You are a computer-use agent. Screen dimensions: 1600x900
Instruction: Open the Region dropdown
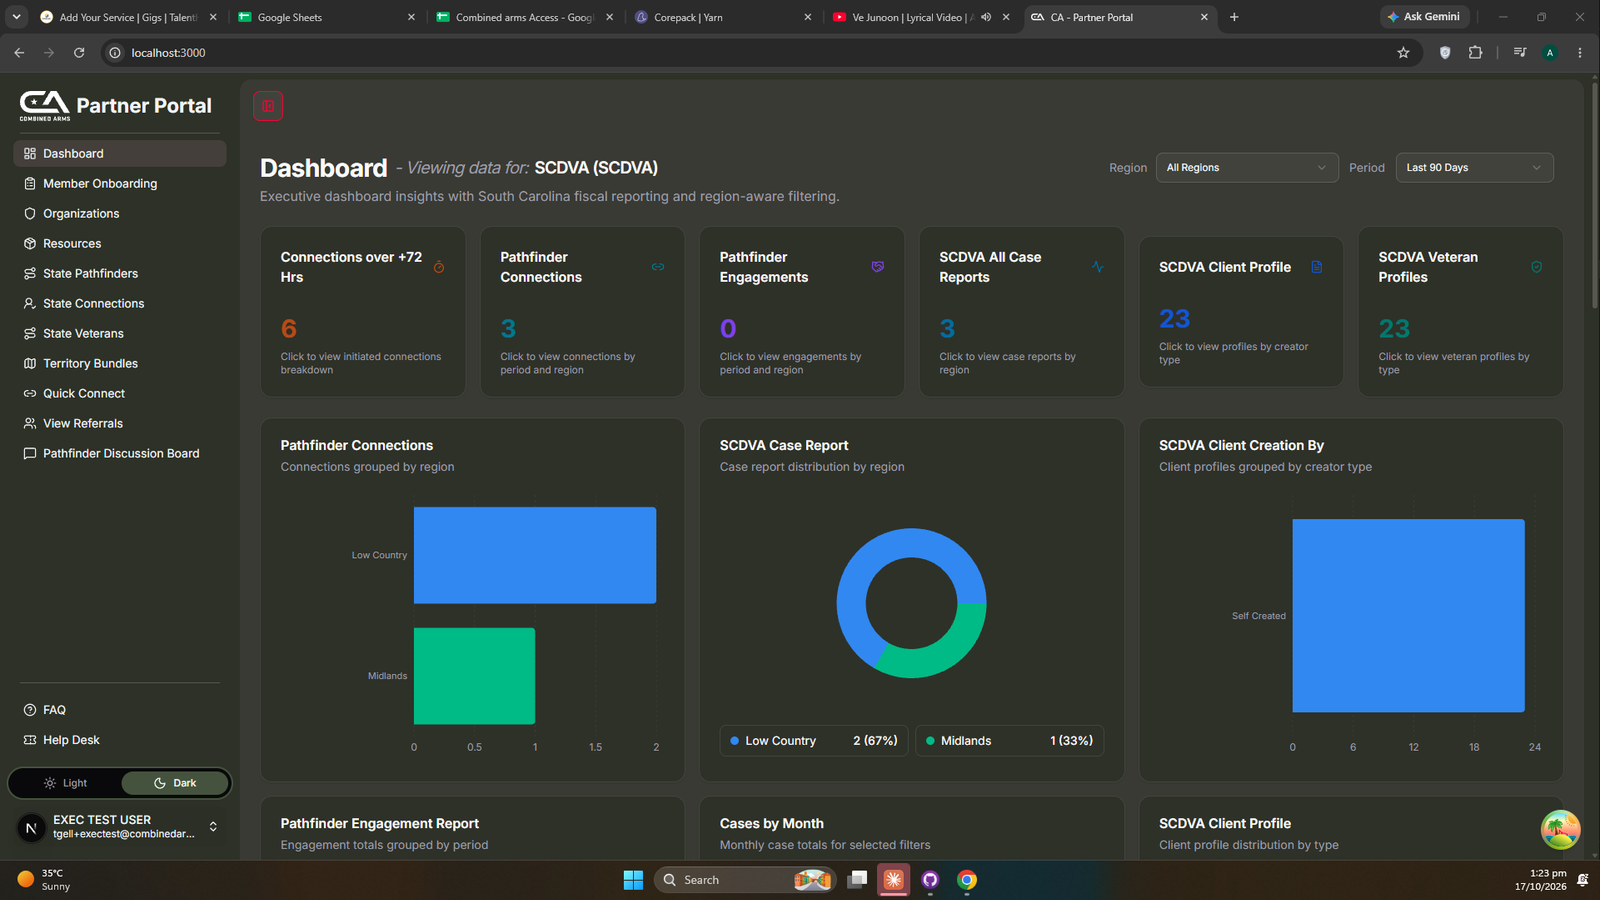(x=1247, y=168)
